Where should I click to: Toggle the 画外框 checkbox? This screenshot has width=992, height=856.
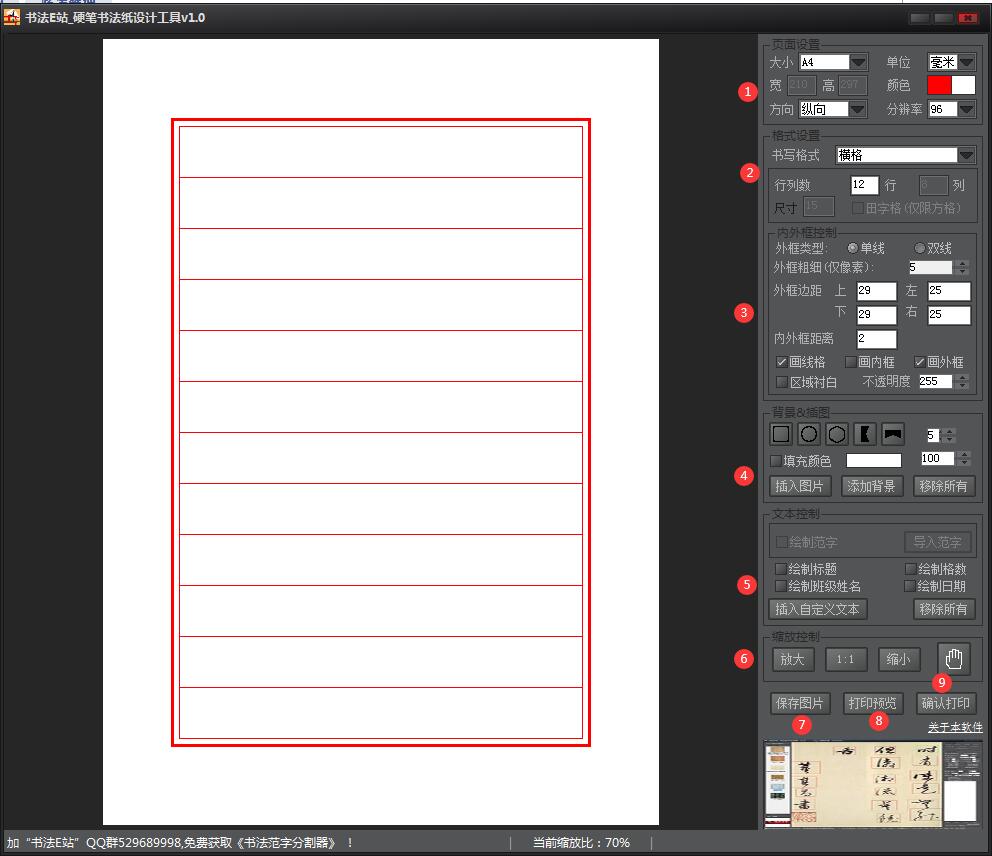point(919,362)
